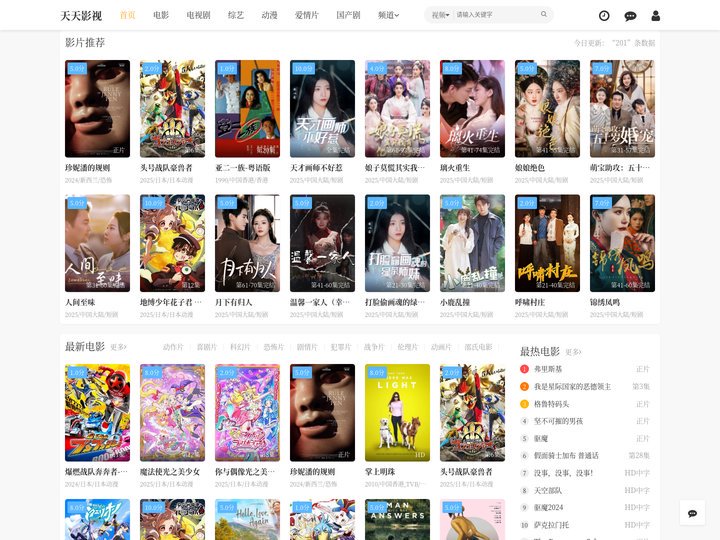Image resolution: width=720 pixels, height=540 pixels.
Task: Filter latest movies by 剧情片
Action: tap(307, 347)
